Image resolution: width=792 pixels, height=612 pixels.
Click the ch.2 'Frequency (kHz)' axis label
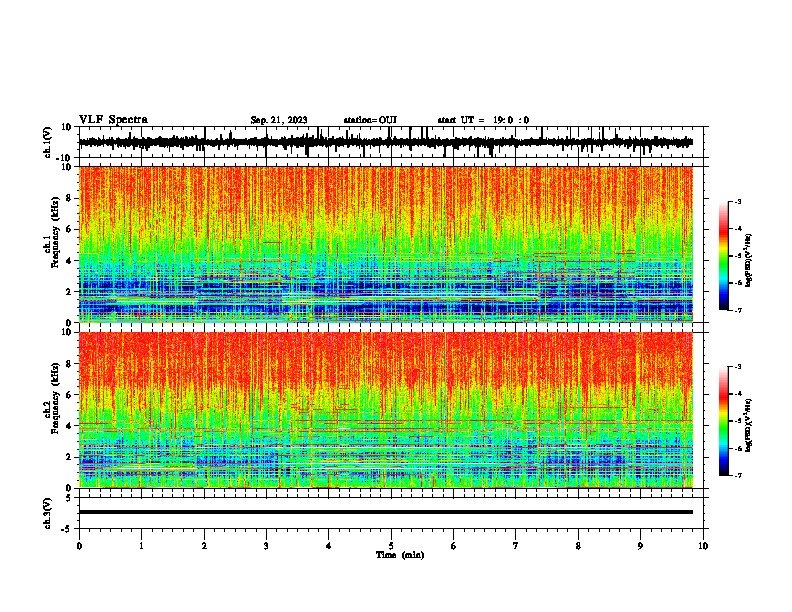coord(55,397)
